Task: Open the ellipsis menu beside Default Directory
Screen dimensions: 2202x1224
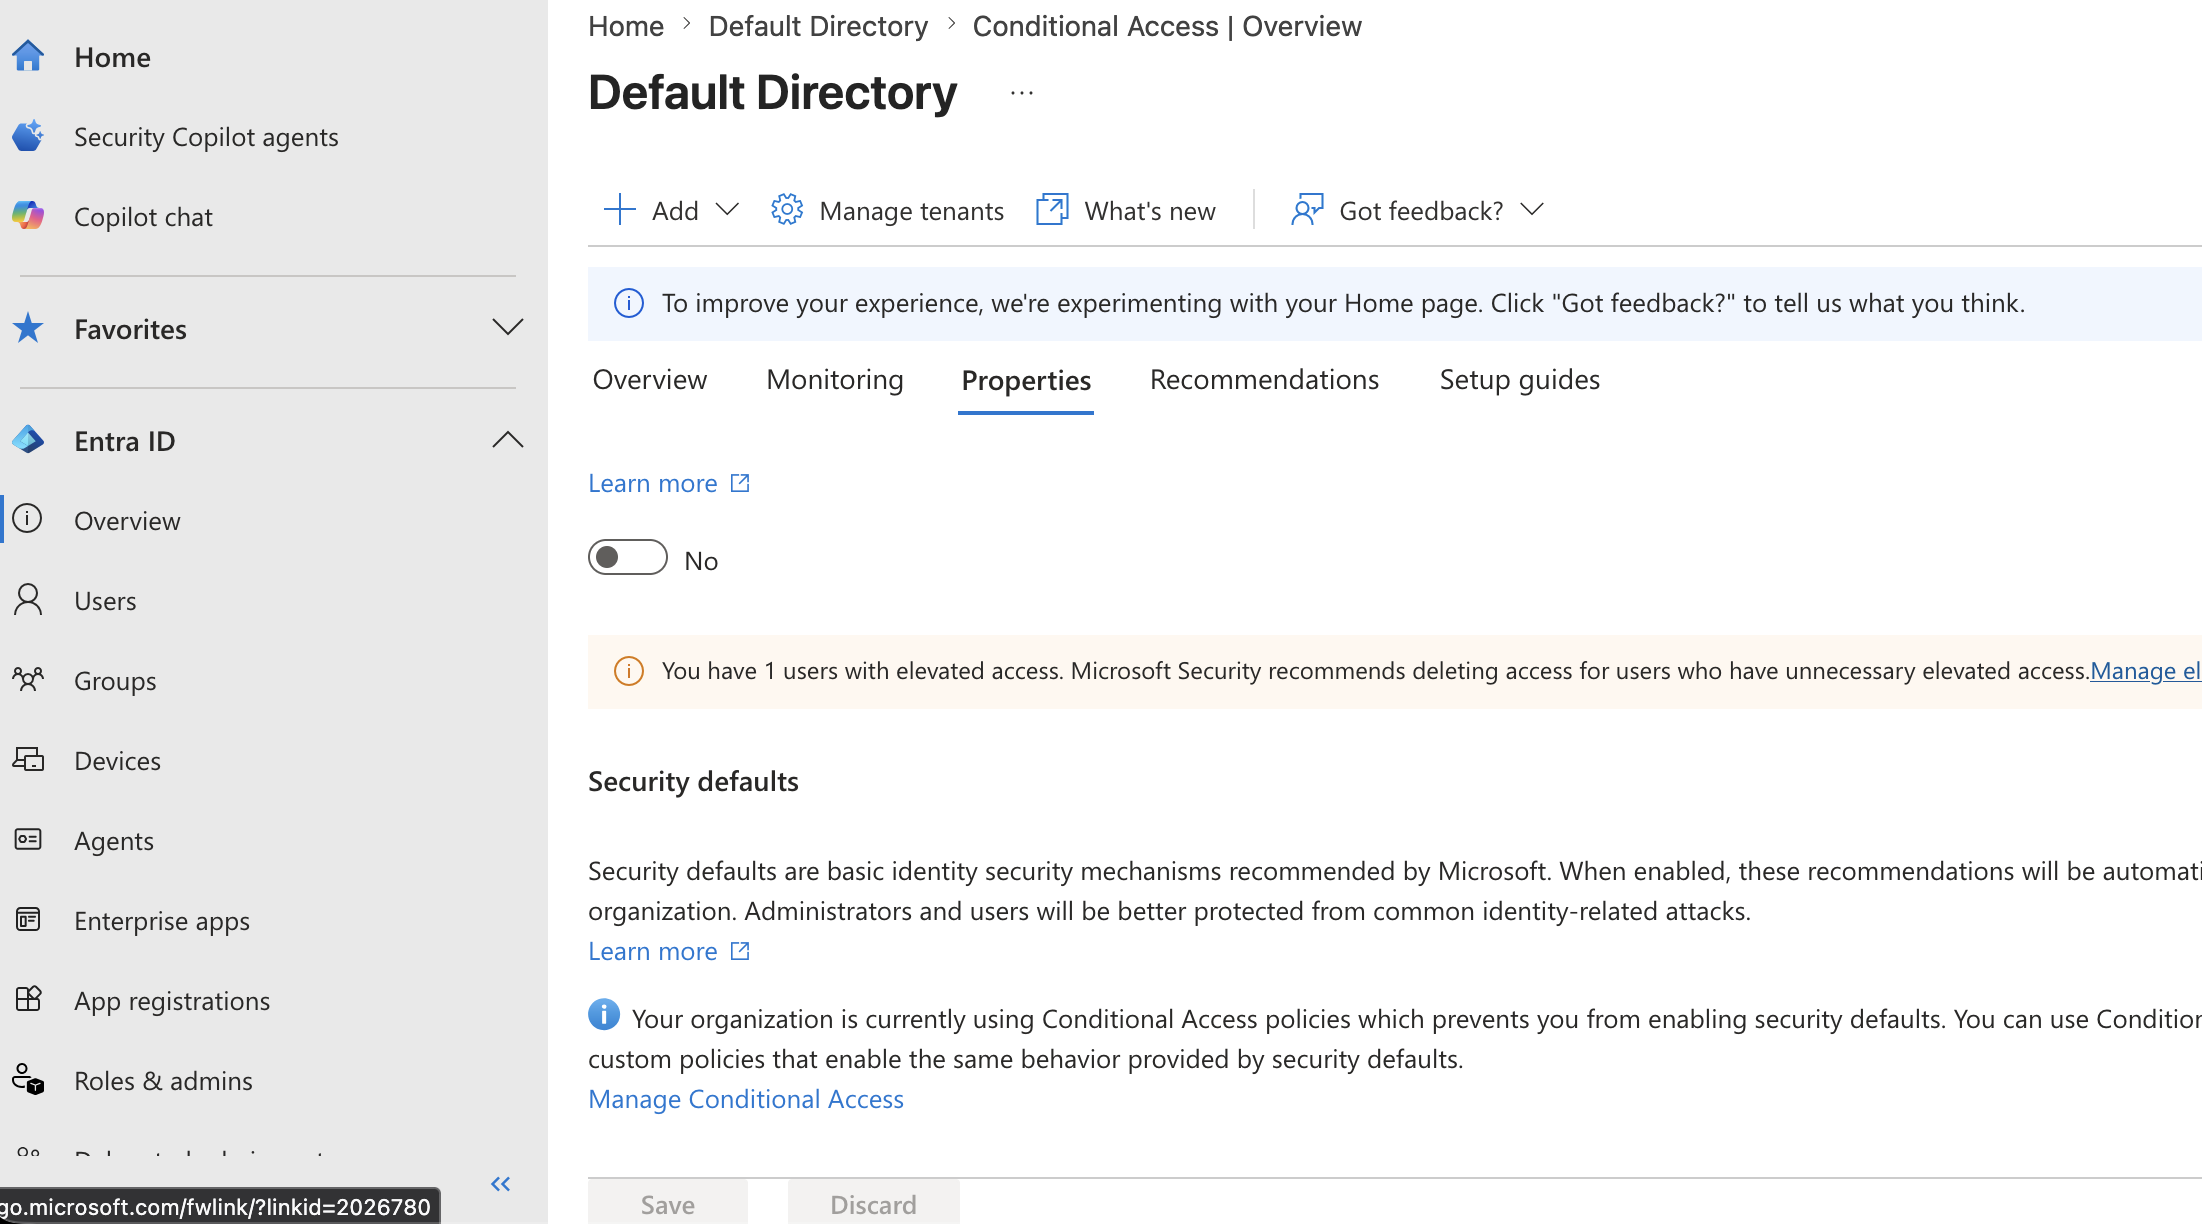Action: pos(1022,93)
